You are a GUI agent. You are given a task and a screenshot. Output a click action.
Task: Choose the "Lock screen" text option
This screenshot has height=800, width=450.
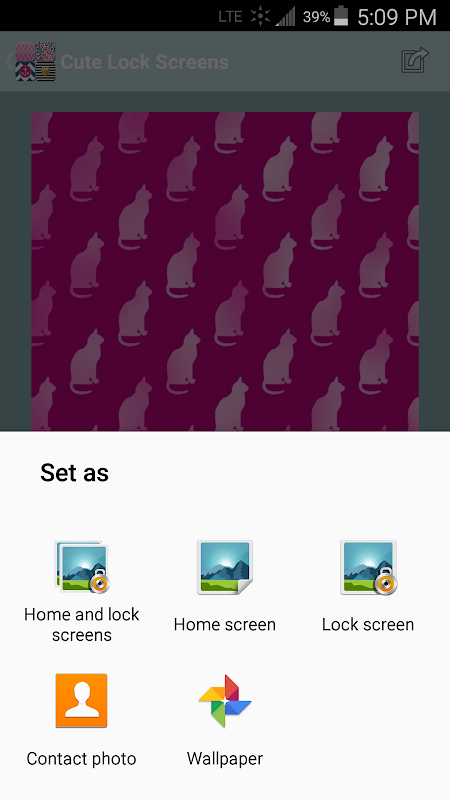(x=368, y=624)
